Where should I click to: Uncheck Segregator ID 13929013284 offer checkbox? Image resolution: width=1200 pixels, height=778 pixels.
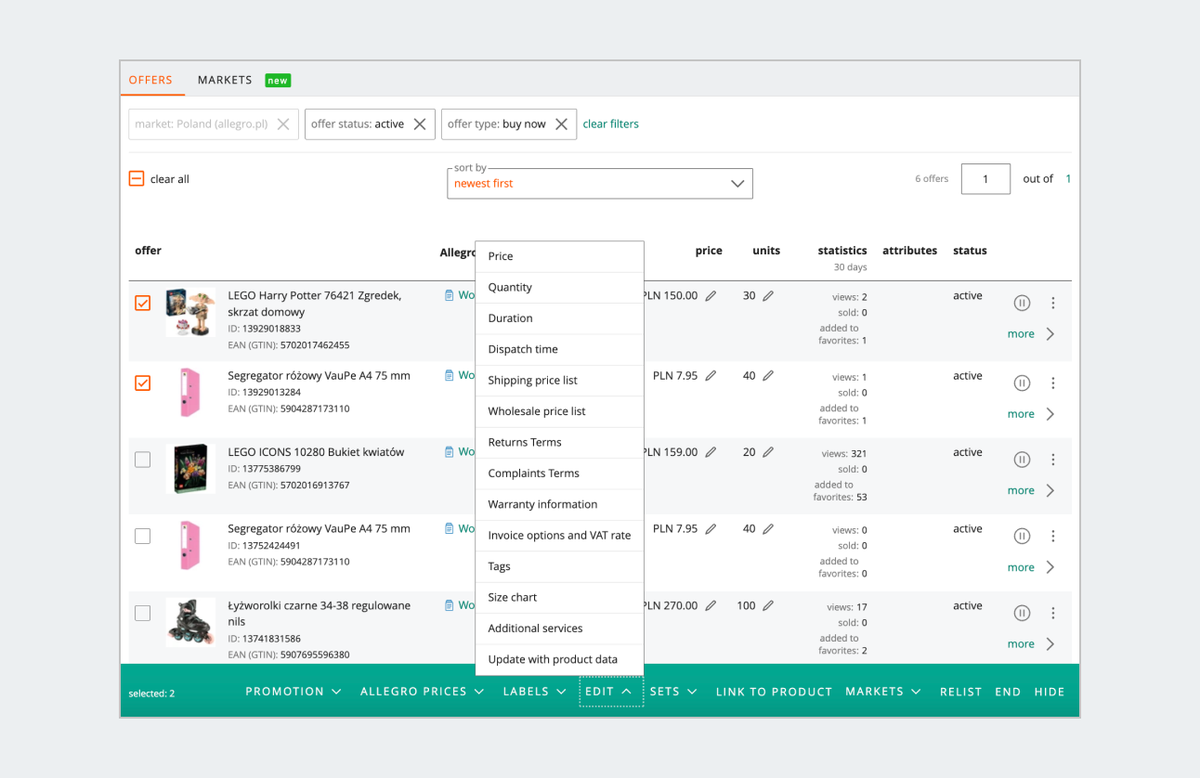pyautogui.click(x=143, y=383)
